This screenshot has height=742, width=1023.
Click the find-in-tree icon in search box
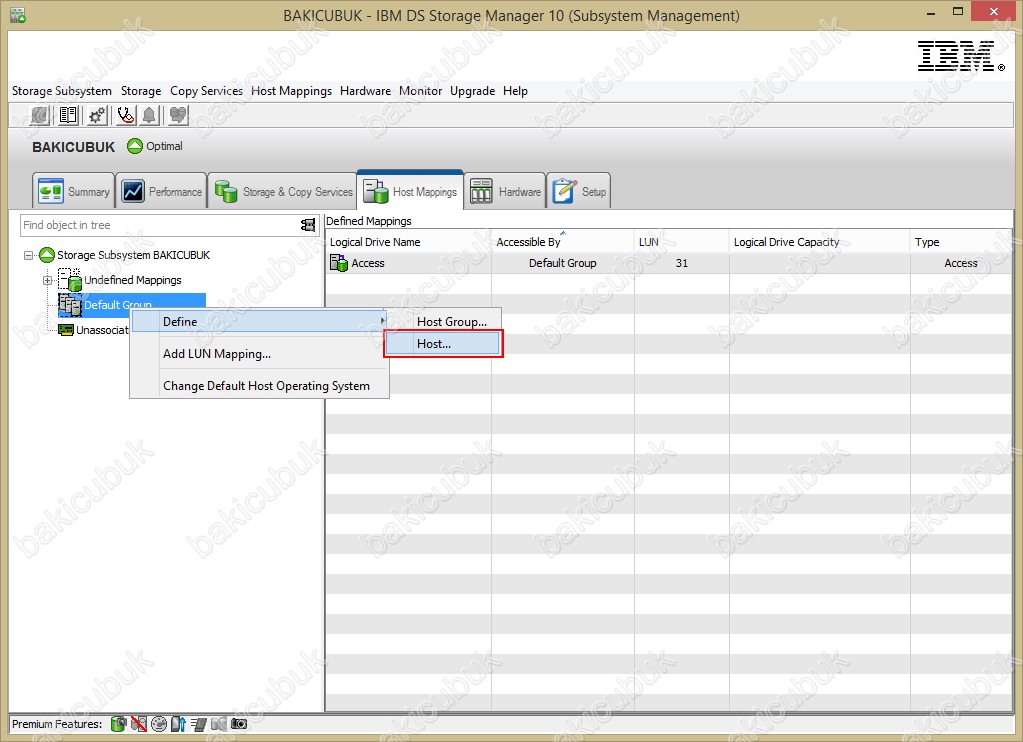(x=308, y=225)
